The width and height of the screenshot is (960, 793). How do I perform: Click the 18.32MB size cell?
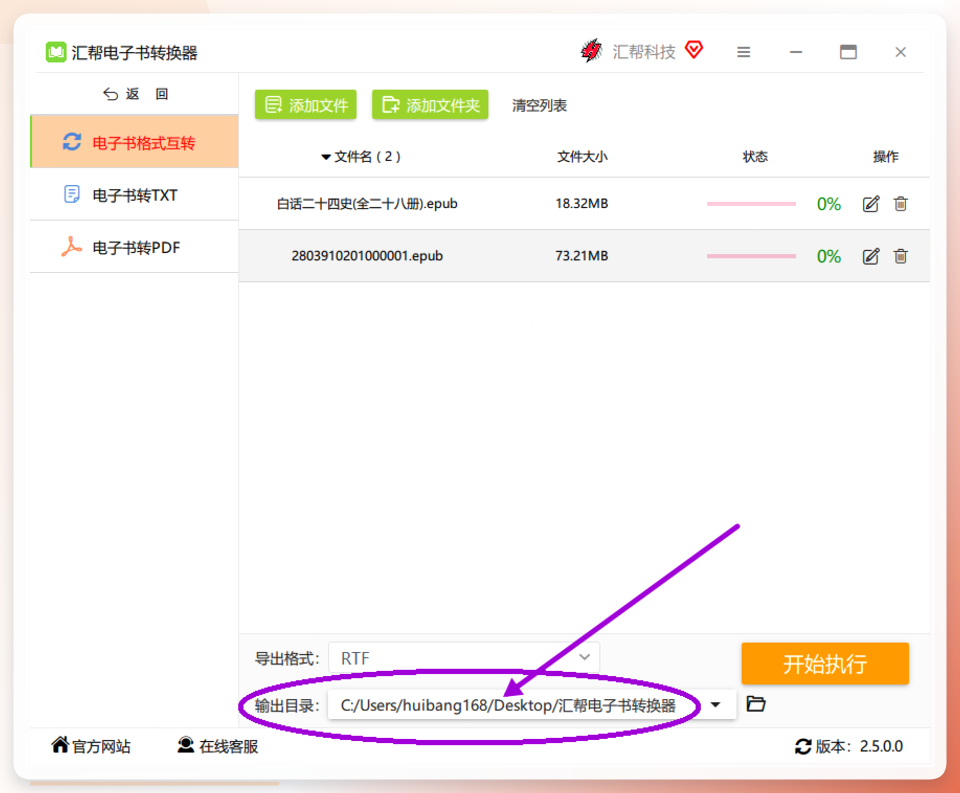[582, 203]
